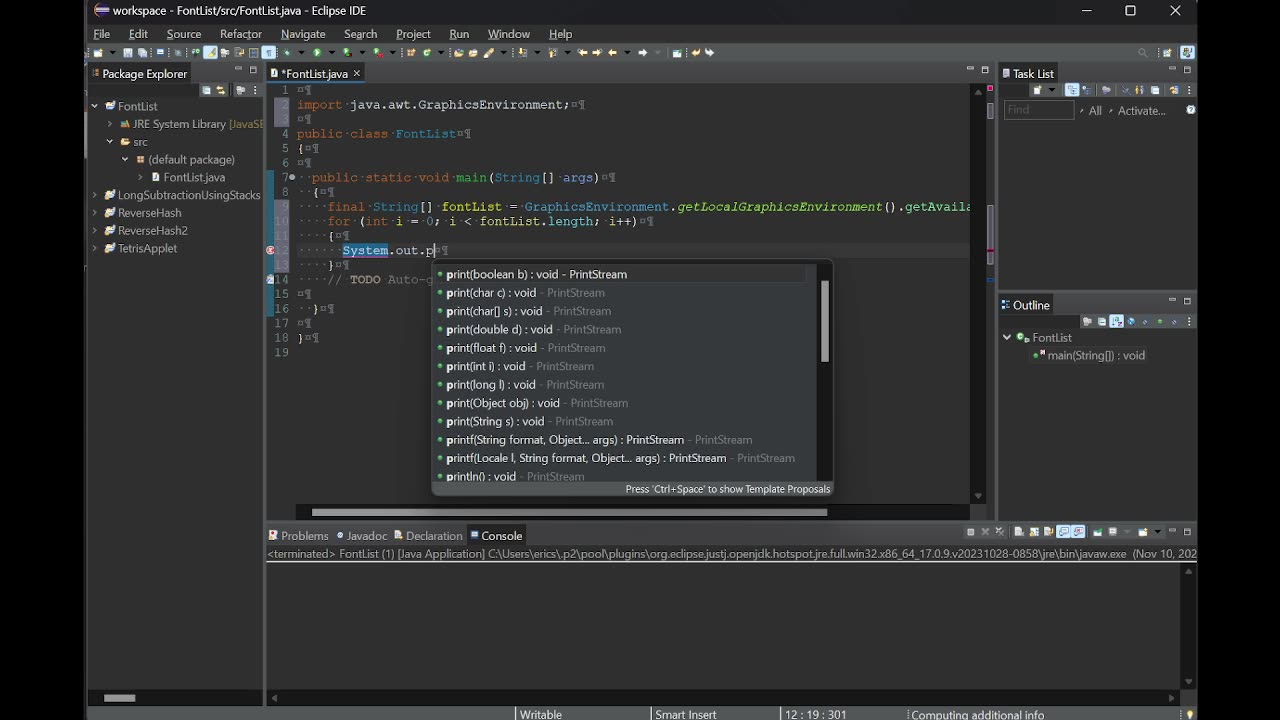The image size is (1280, 720).
Task: Start debugging with the Debug bug icon
Action: (x=287, y=52)
